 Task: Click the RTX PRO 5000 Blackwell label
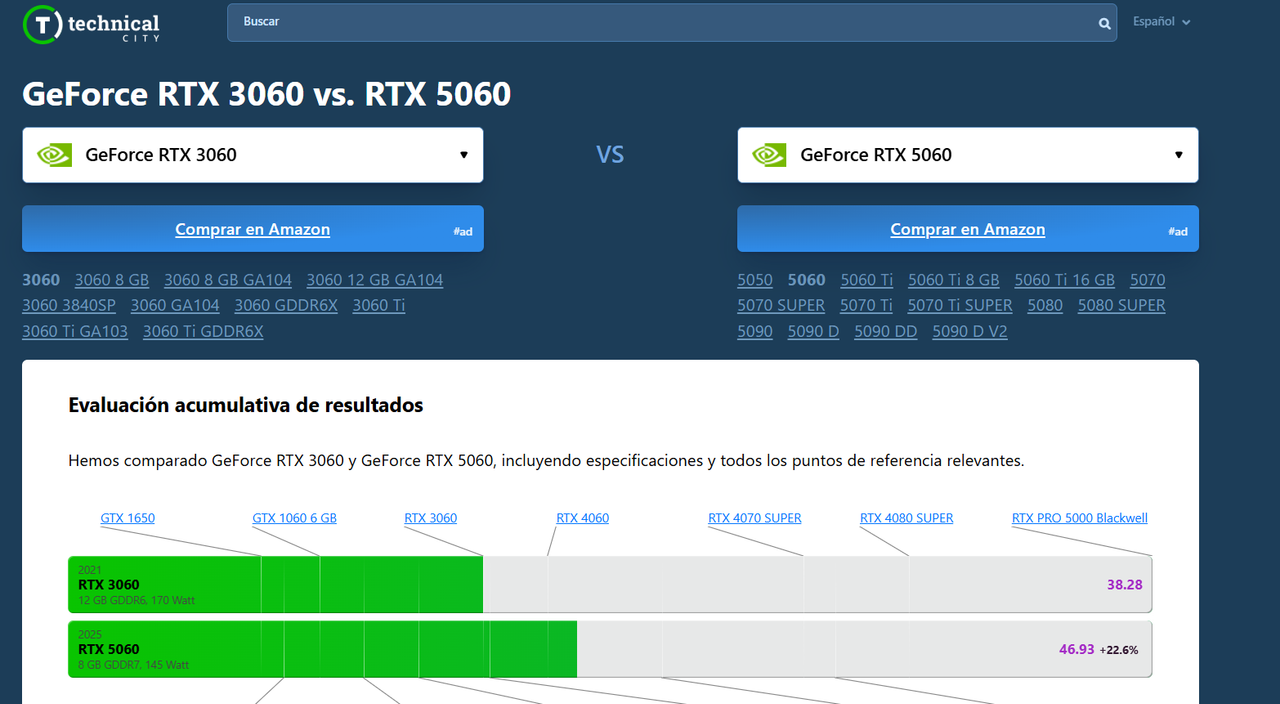[x=1080, y=518]
